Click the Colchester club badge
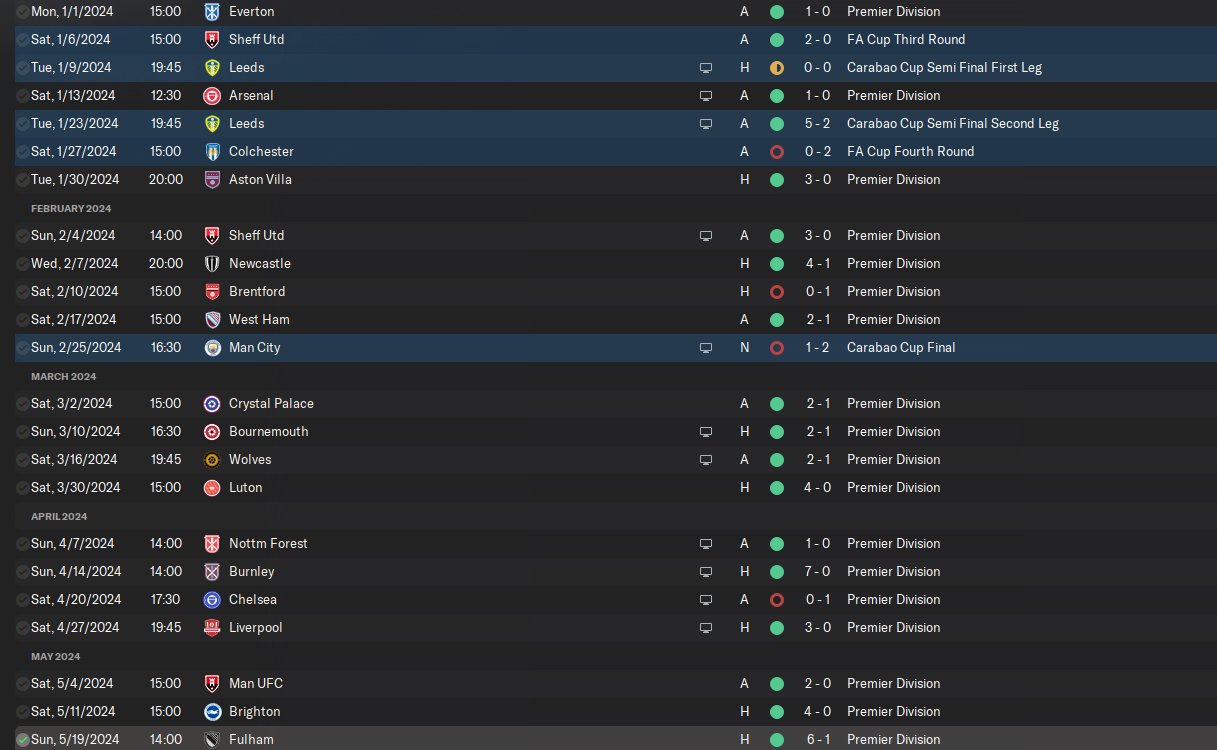Screen dimensions: 1217x750 coord(212,152)
